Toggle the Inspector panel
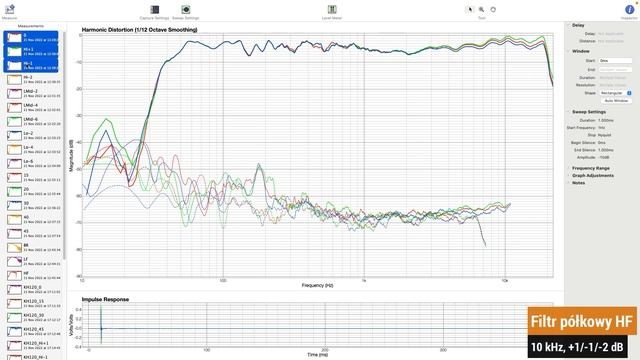The width and height of the screenshot is (640, 360). point(629,11)
